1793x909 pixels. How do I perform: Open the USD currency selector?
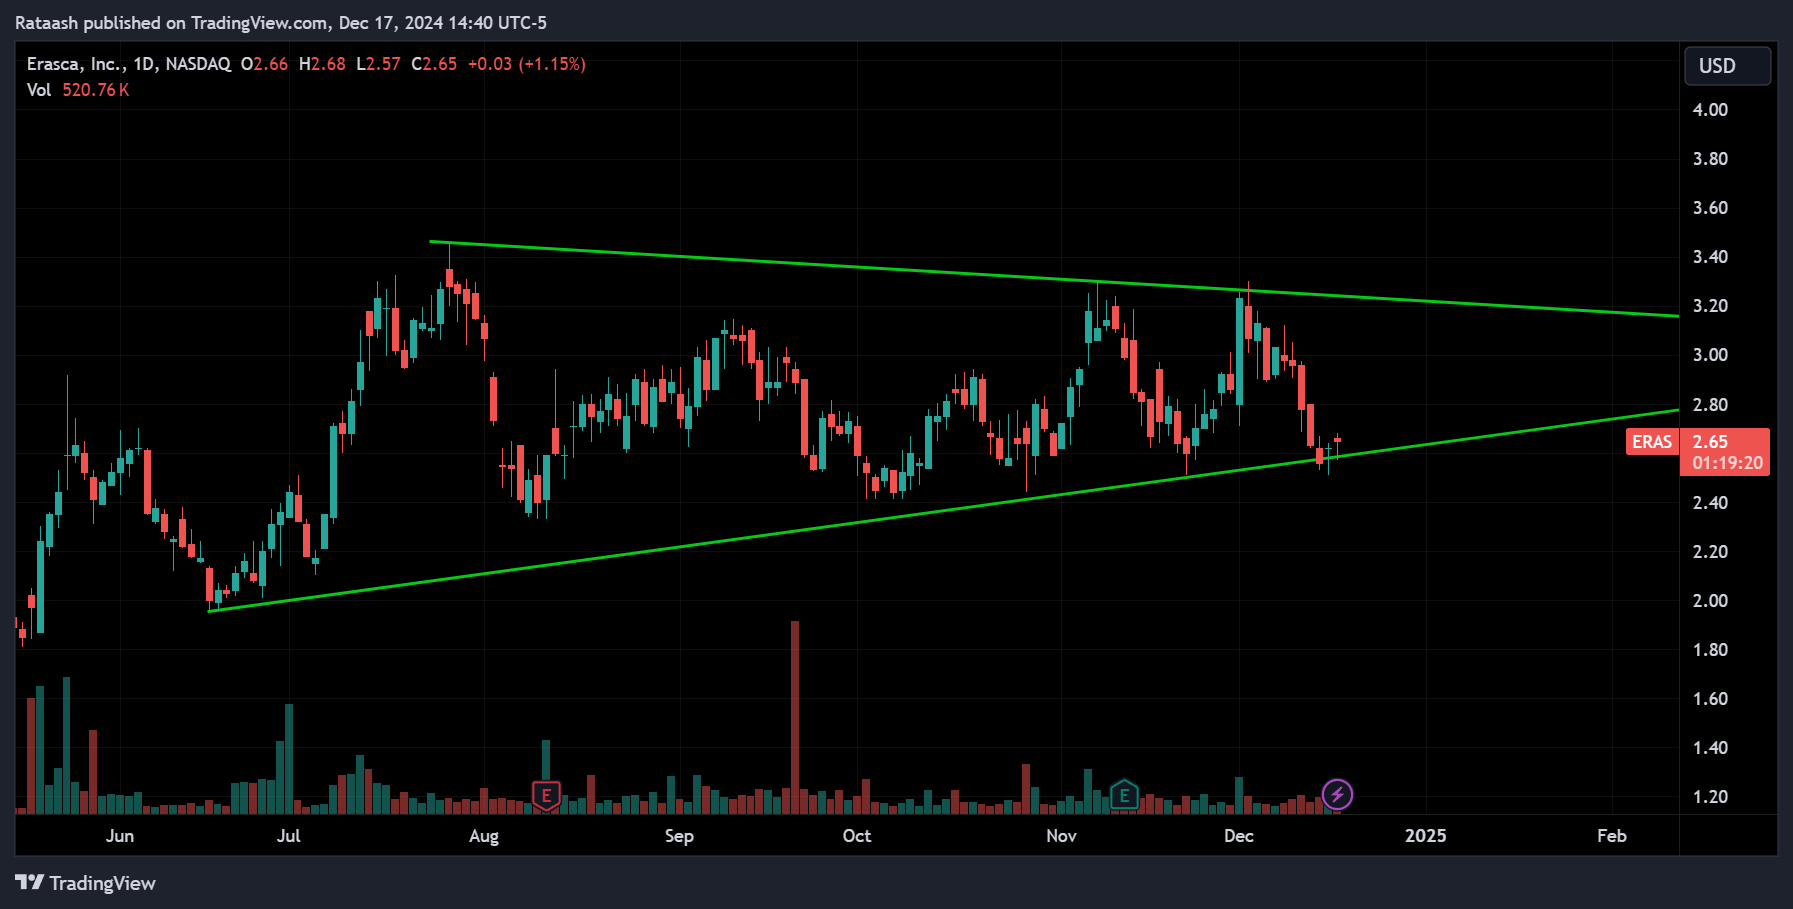pyautogui.click(x=1727, y=66)
